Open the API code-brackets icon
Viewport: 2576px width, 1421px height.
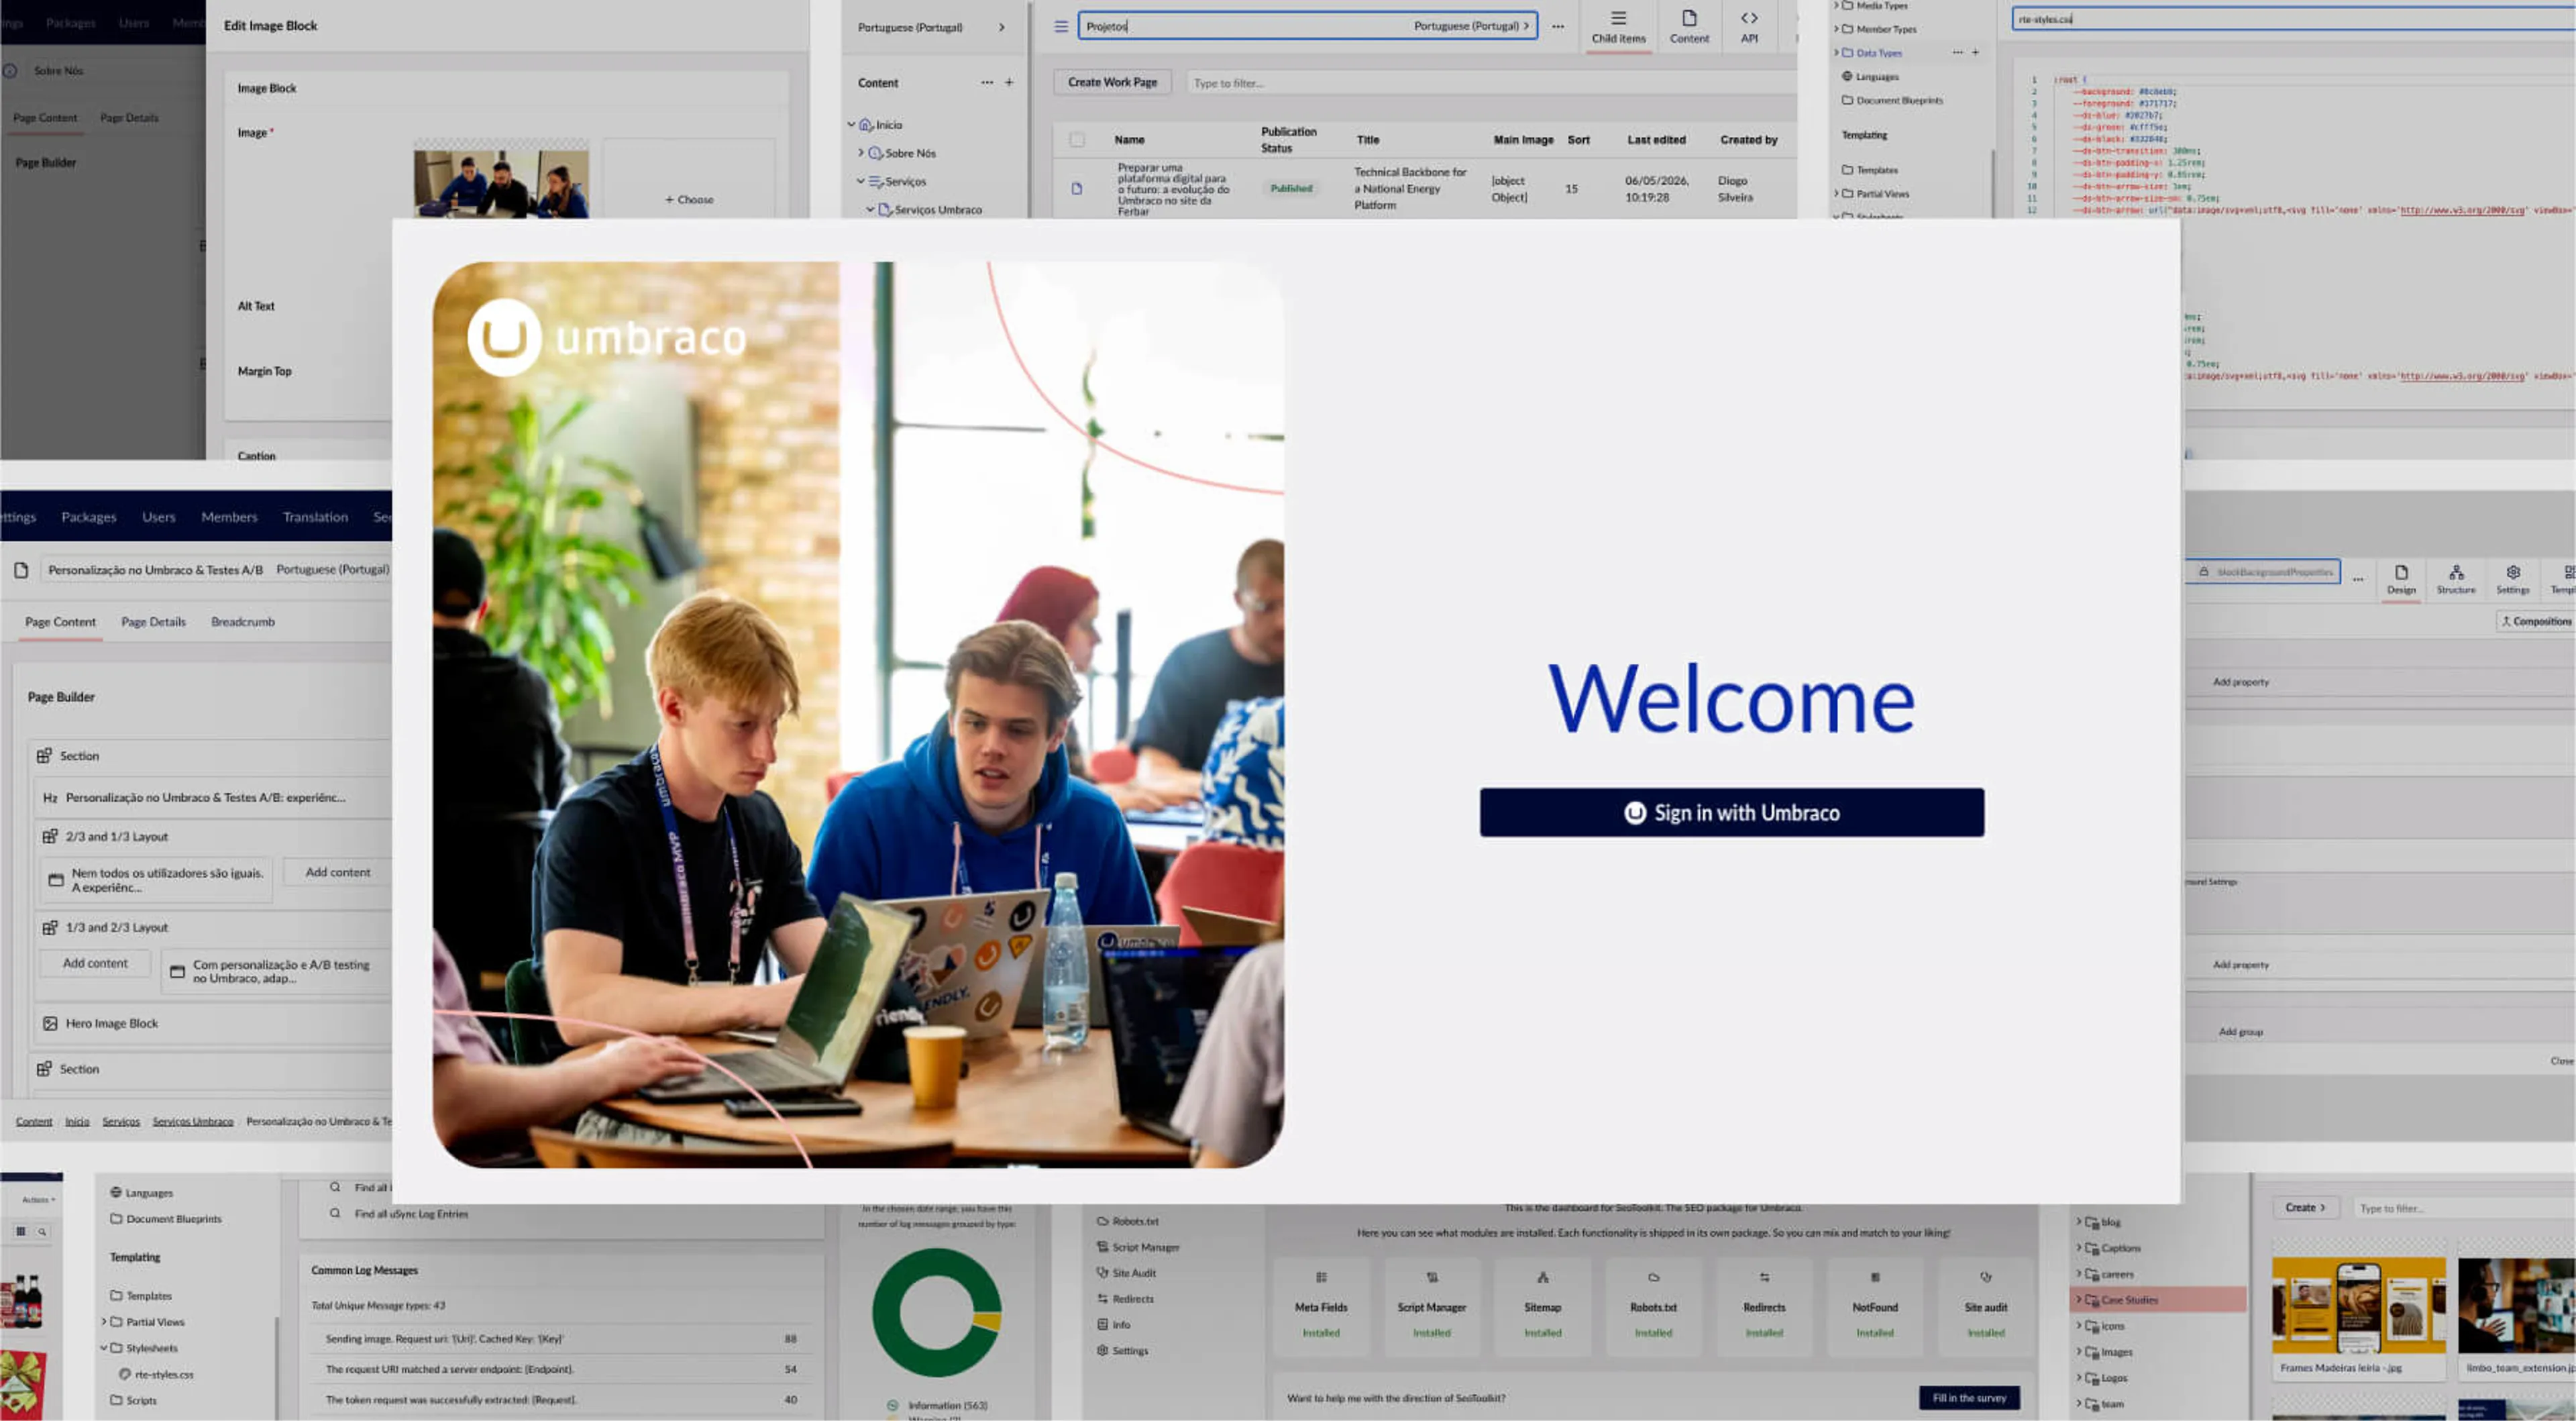(x=1748, y=26)
